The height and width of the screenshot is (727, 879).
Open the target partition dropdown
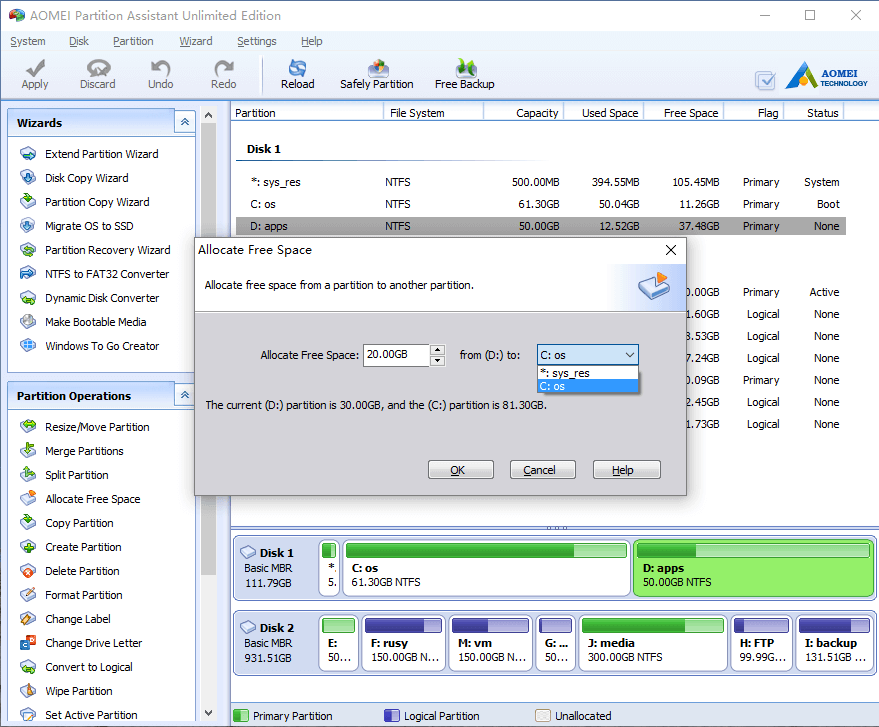tap(587, 355)
